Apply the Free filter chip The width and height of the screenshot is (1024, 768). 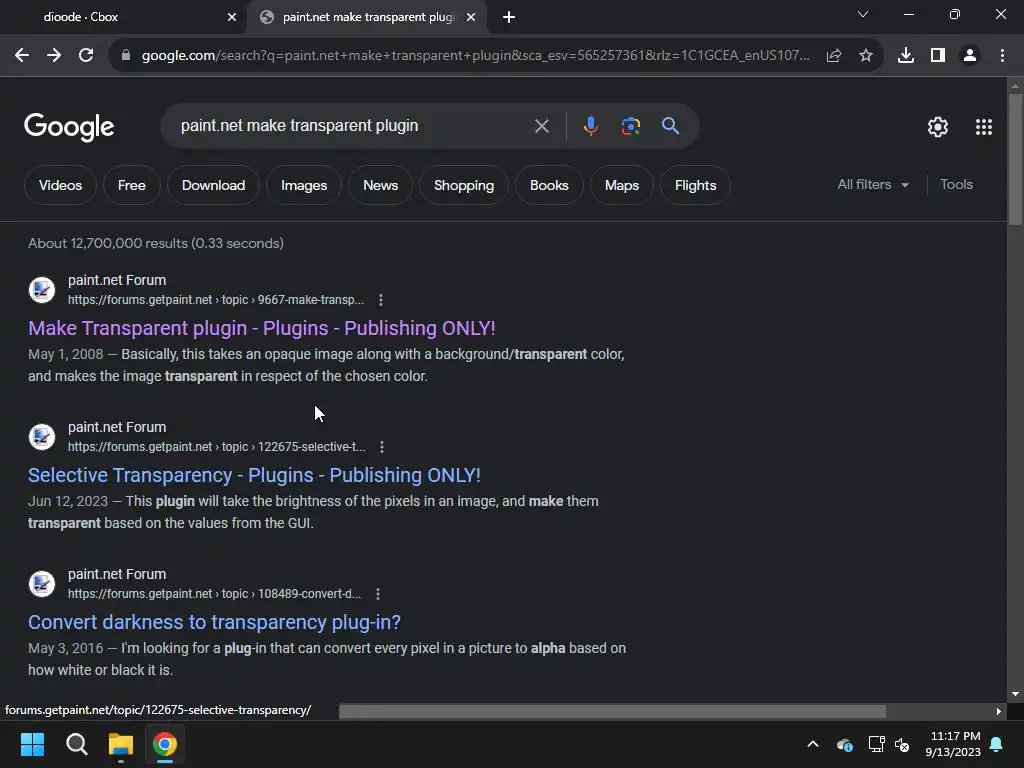pyautogui.click(x=131, y=185)
